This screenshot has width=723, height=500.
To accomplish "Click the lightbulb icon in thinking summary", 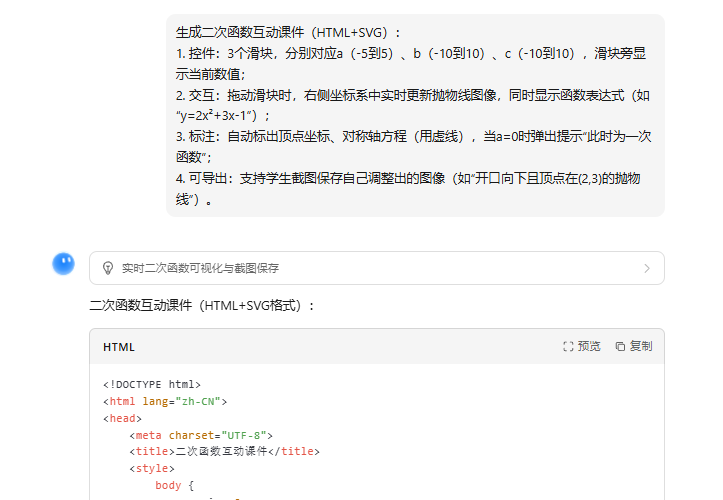I will (108, 268).
